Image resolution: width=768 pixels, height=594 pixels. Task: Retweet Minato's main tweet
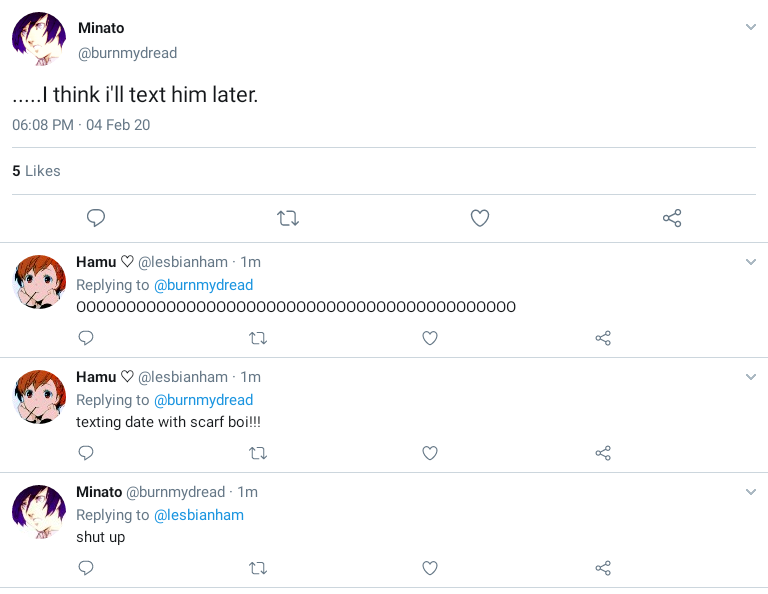coord(288,218)
